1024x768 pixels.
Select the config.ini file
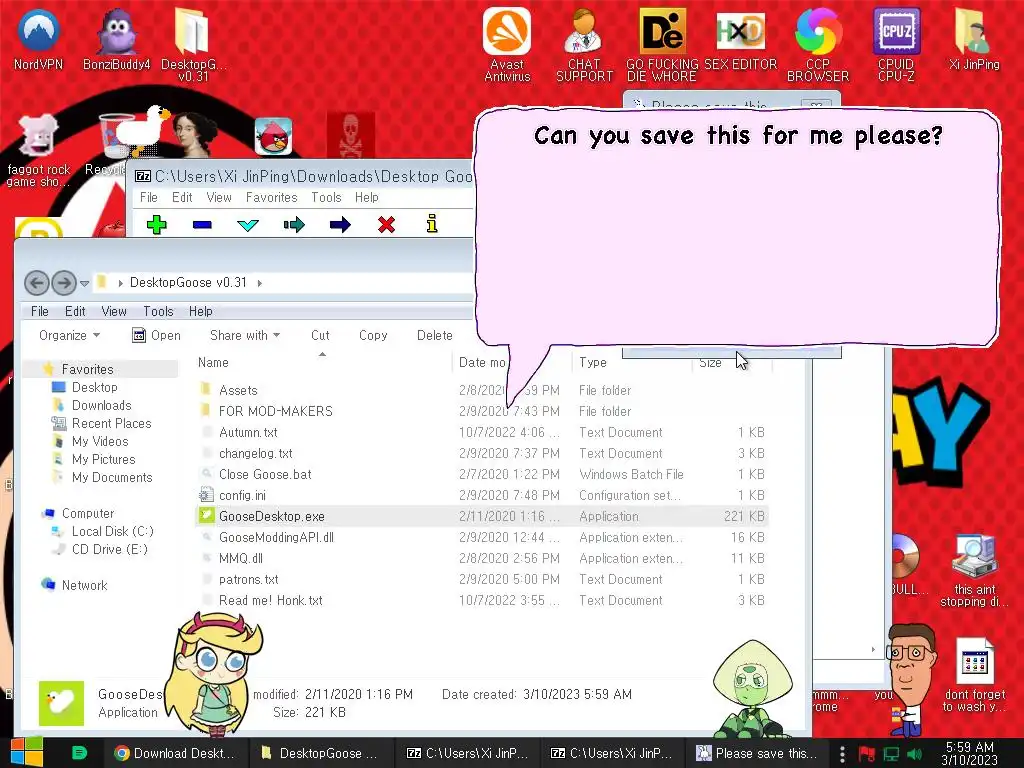pos(481,495)
